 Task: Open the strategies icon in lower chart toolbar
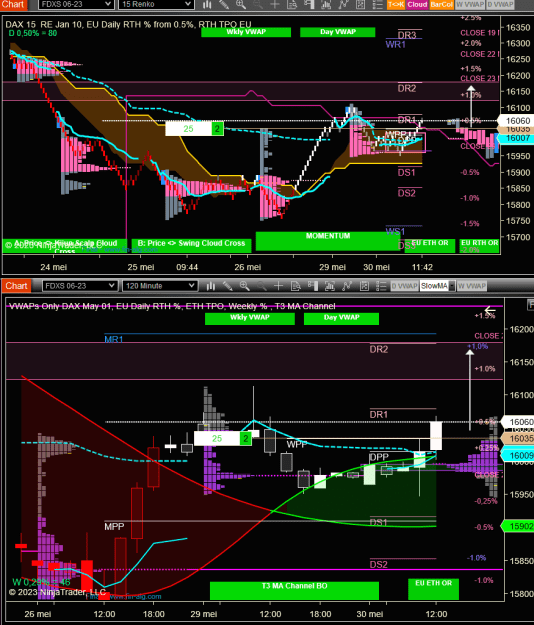click(x=347, y=286)
